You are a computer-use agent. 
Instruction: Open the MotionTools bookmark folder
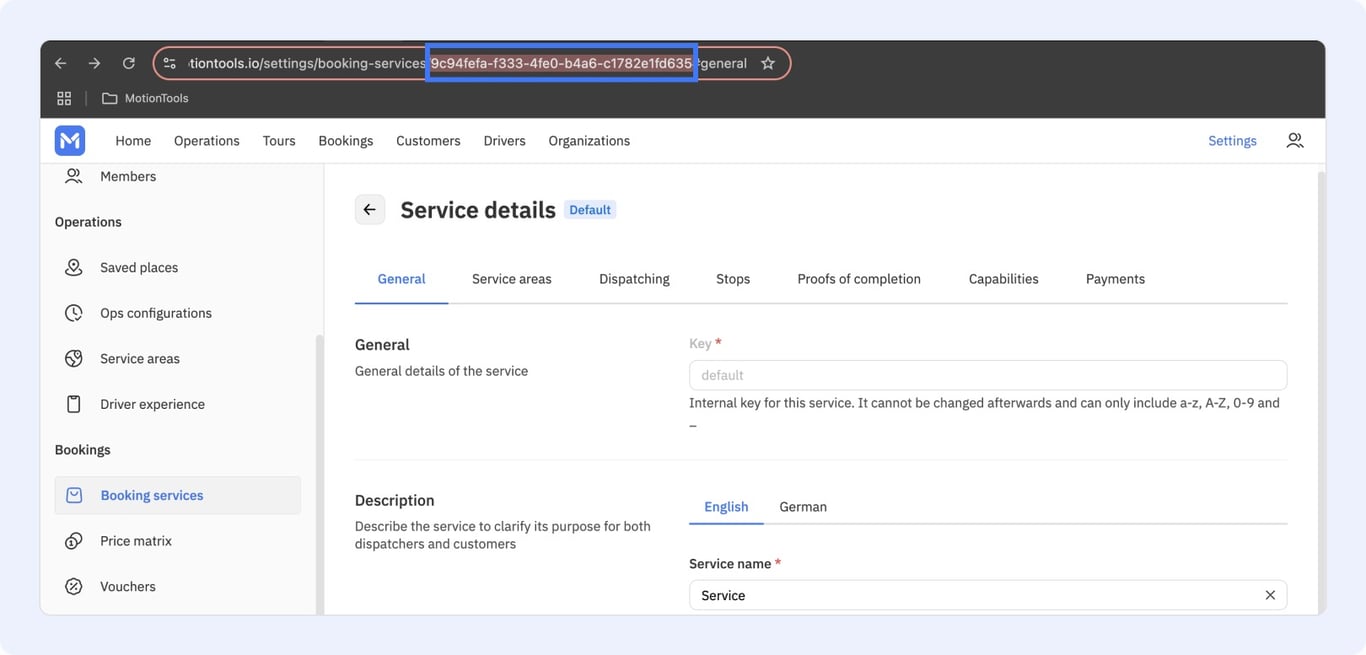(145, 98)
